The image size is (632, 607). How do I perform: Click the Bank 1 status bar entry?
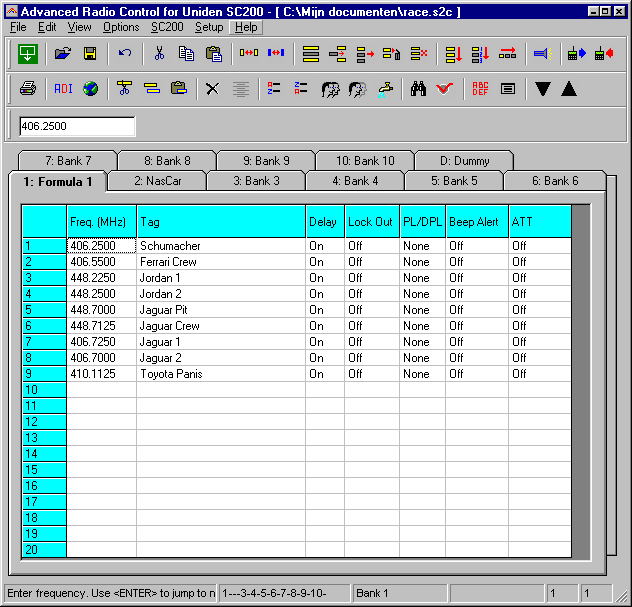399,593
